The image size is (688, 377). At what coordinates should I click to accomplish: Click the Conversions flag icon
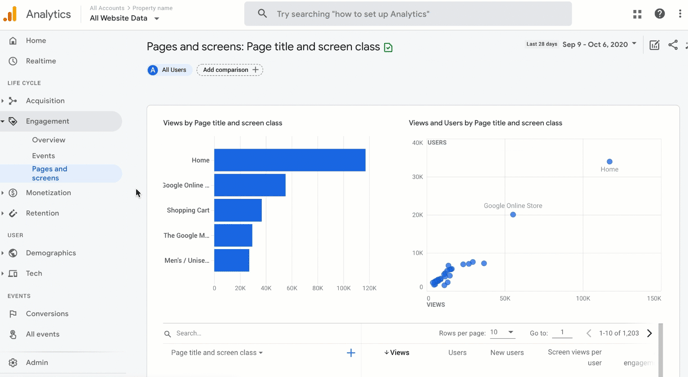tap(13, 314)
